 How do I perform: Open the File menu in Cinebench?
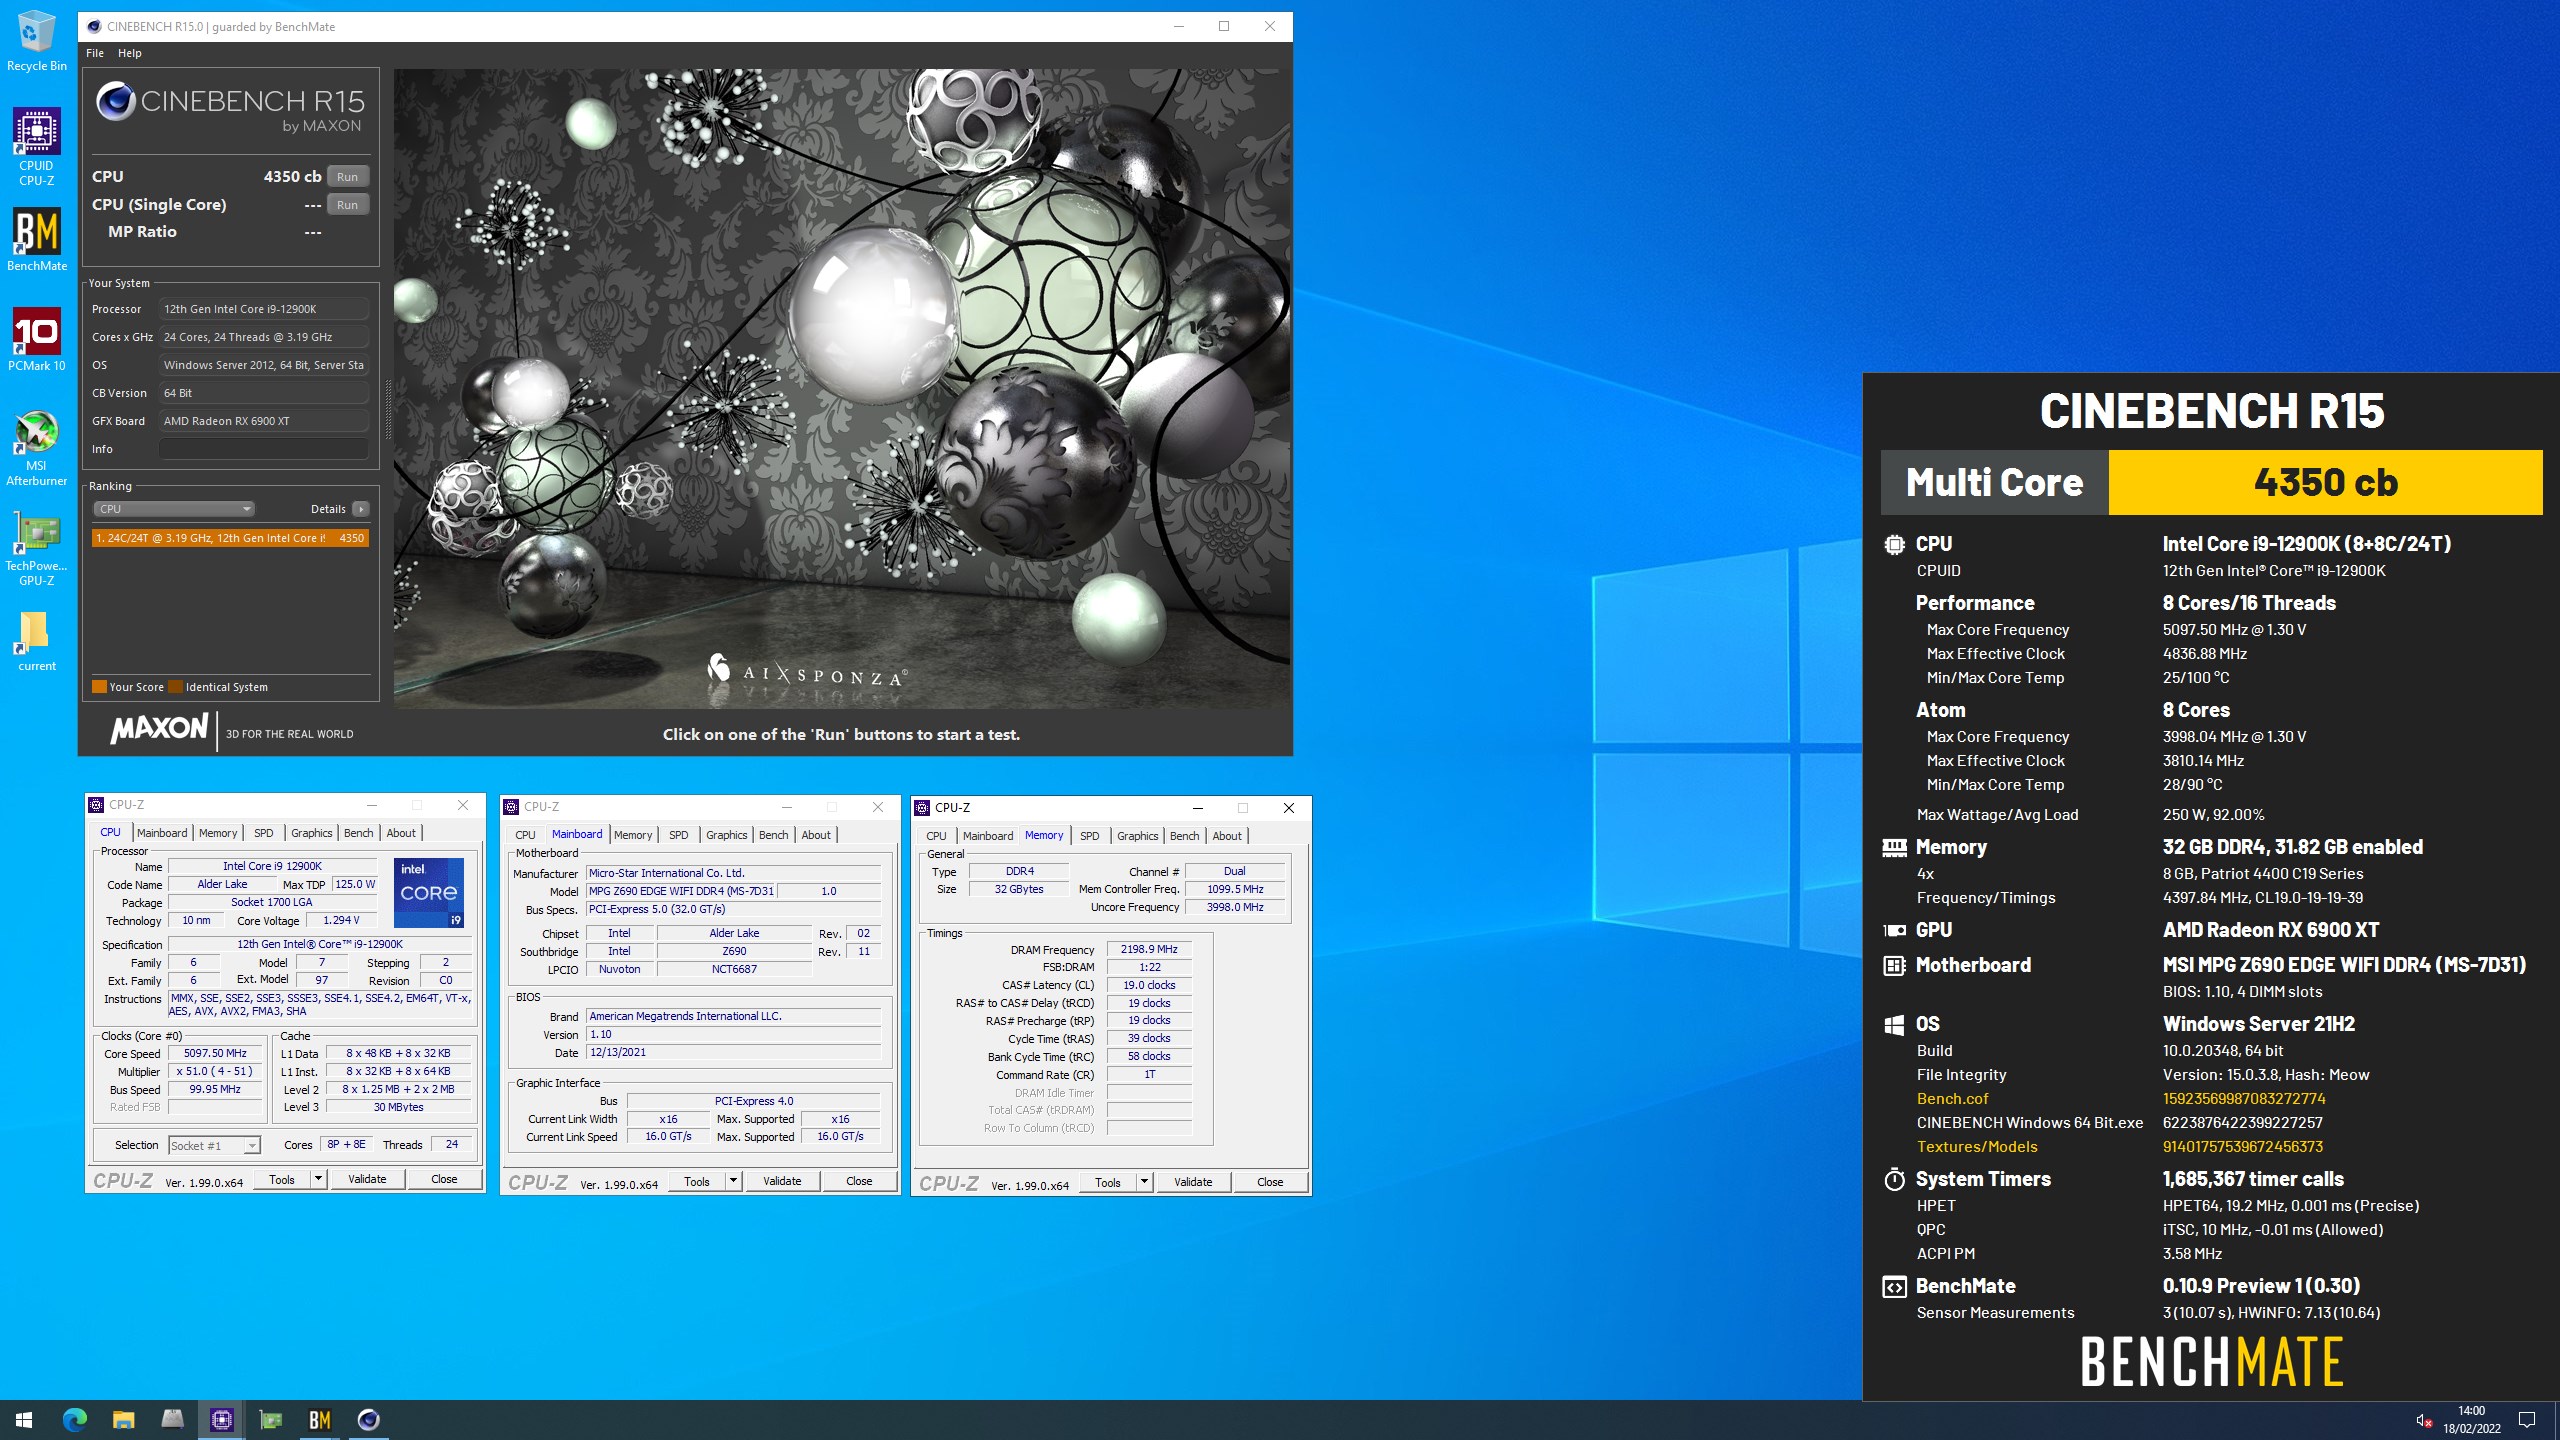click(95, 53)
